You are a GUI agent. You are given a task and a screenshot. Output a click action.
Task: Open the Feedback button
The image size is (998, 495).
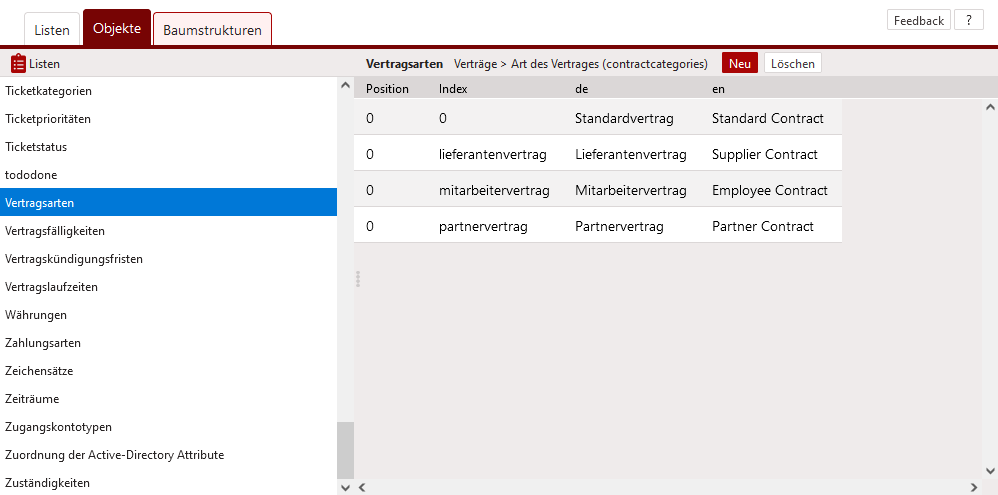pos(918,20)
